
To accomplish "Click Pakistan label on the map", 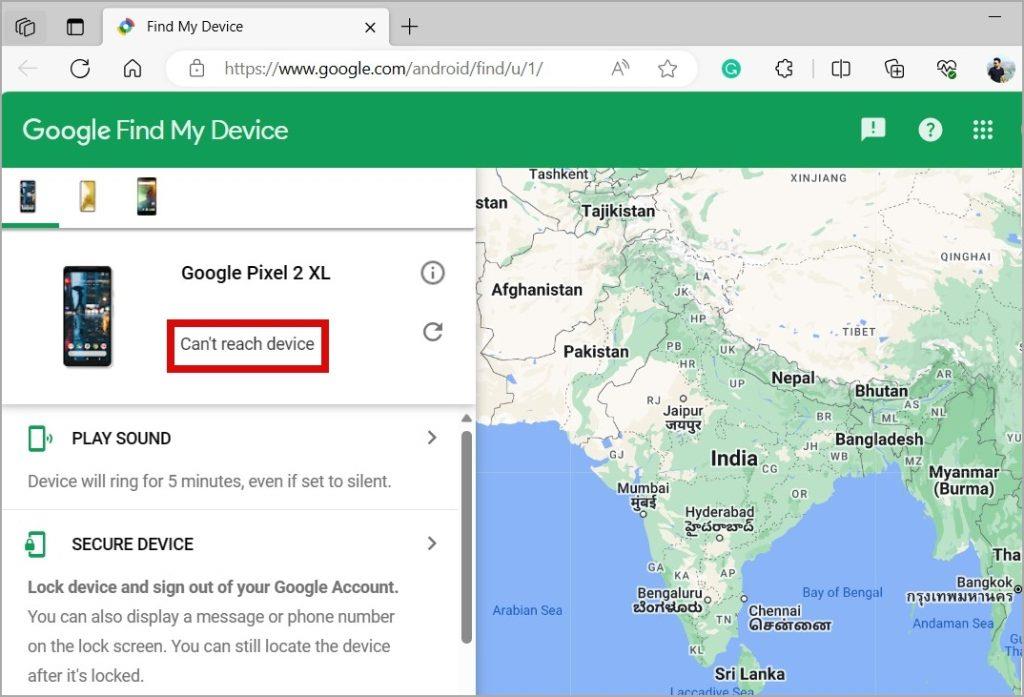I will [596, 351].
